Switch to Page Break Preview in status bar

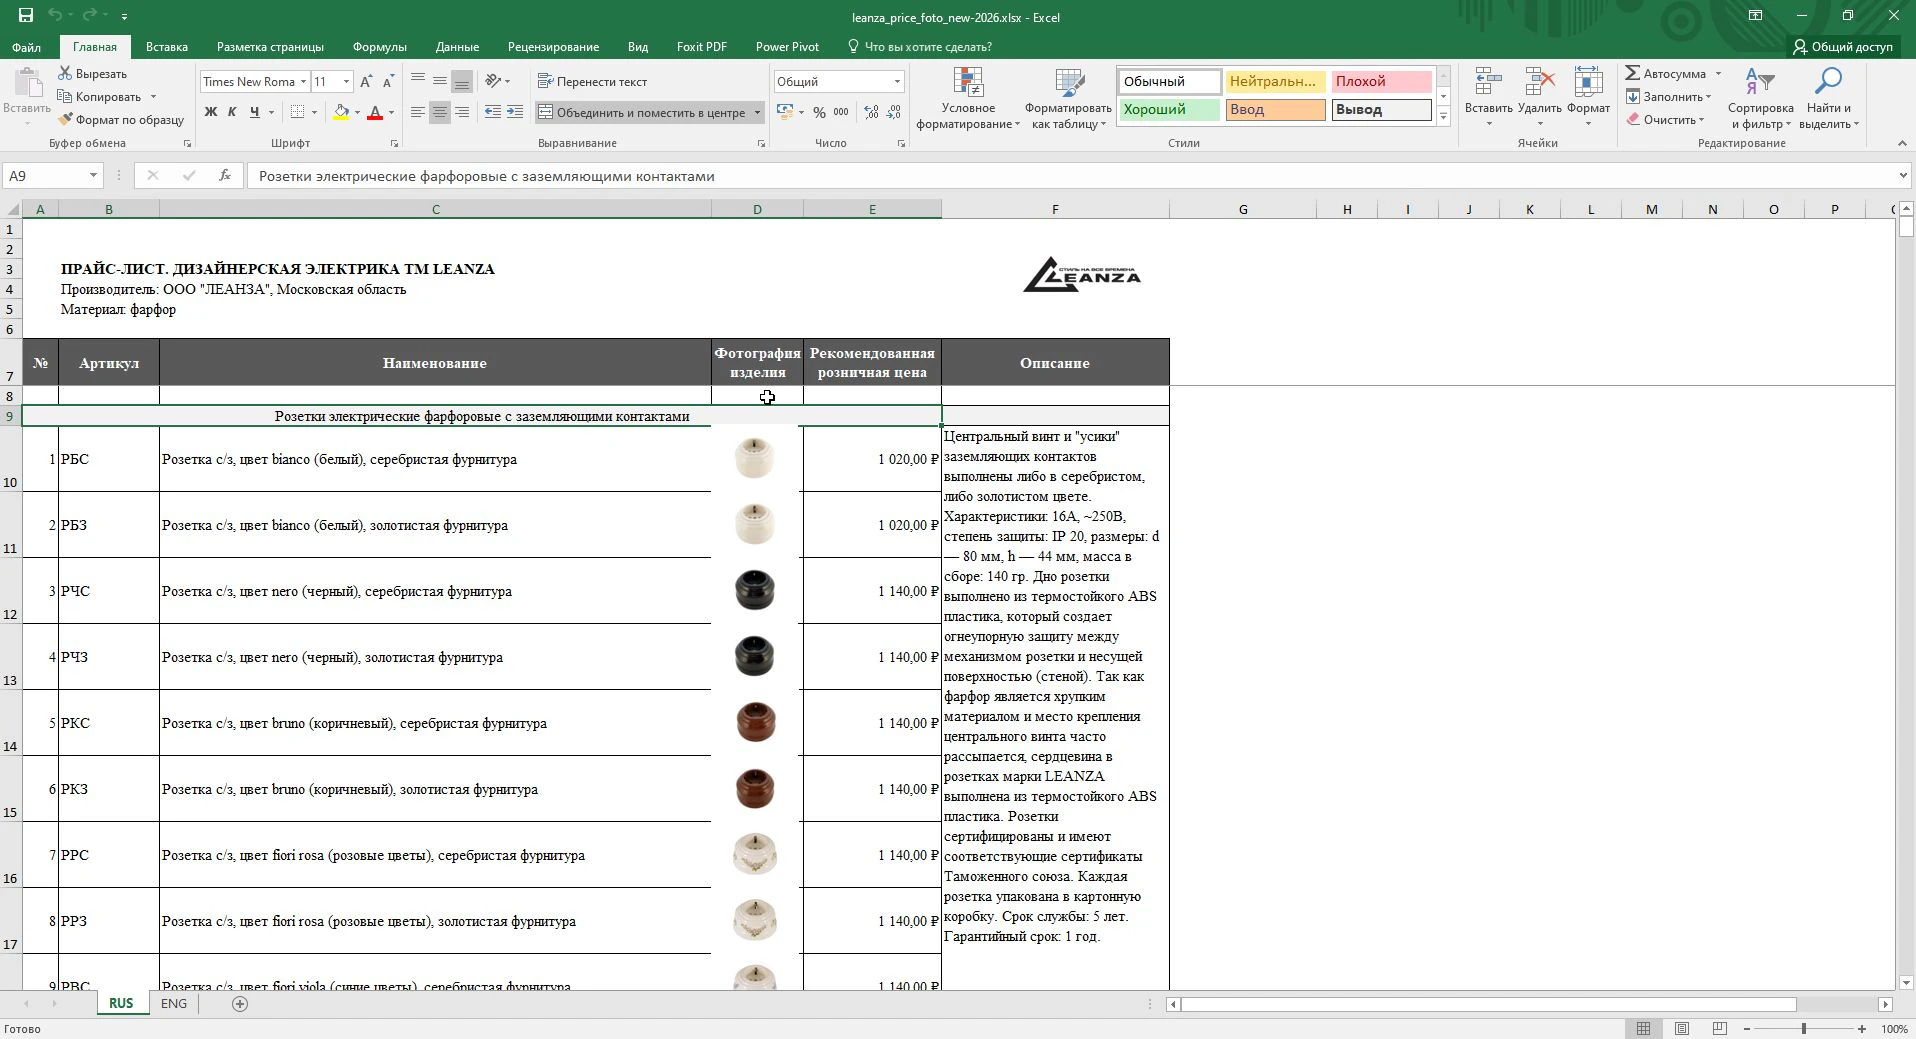[x=1720, y=1029]
